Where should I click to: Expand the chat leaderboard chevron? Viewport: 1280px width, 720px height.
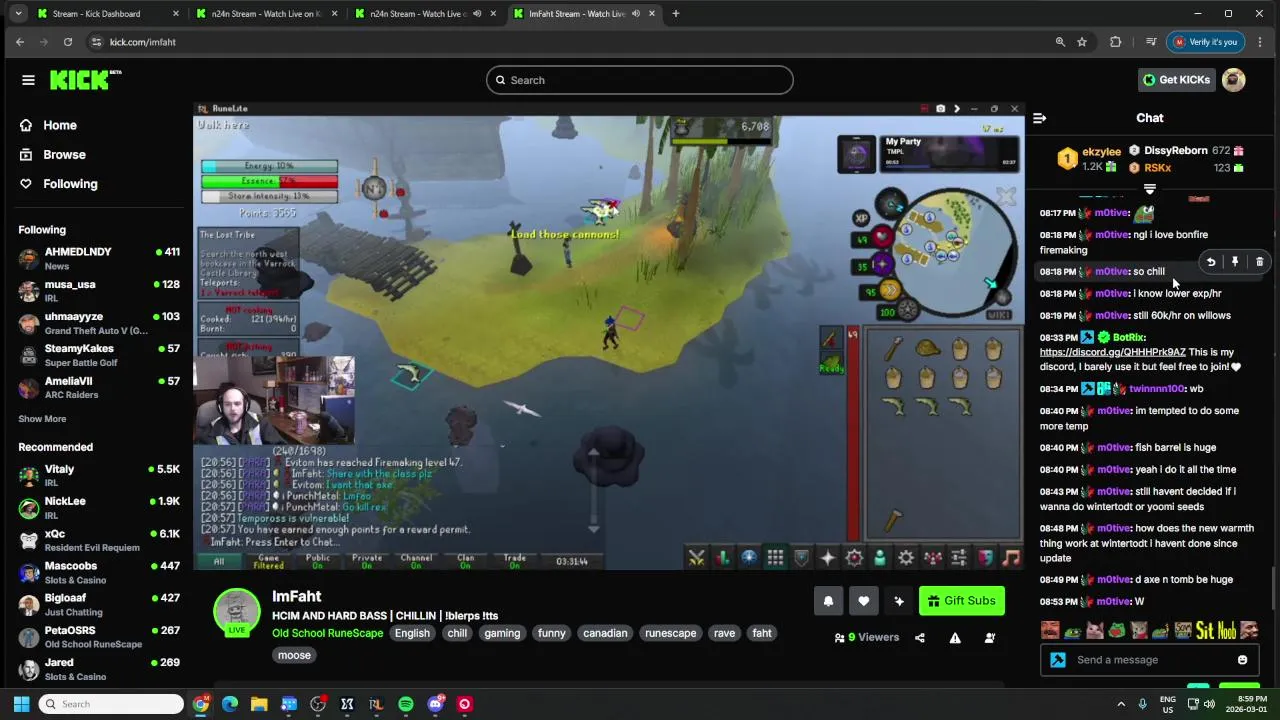[1150, 189]
